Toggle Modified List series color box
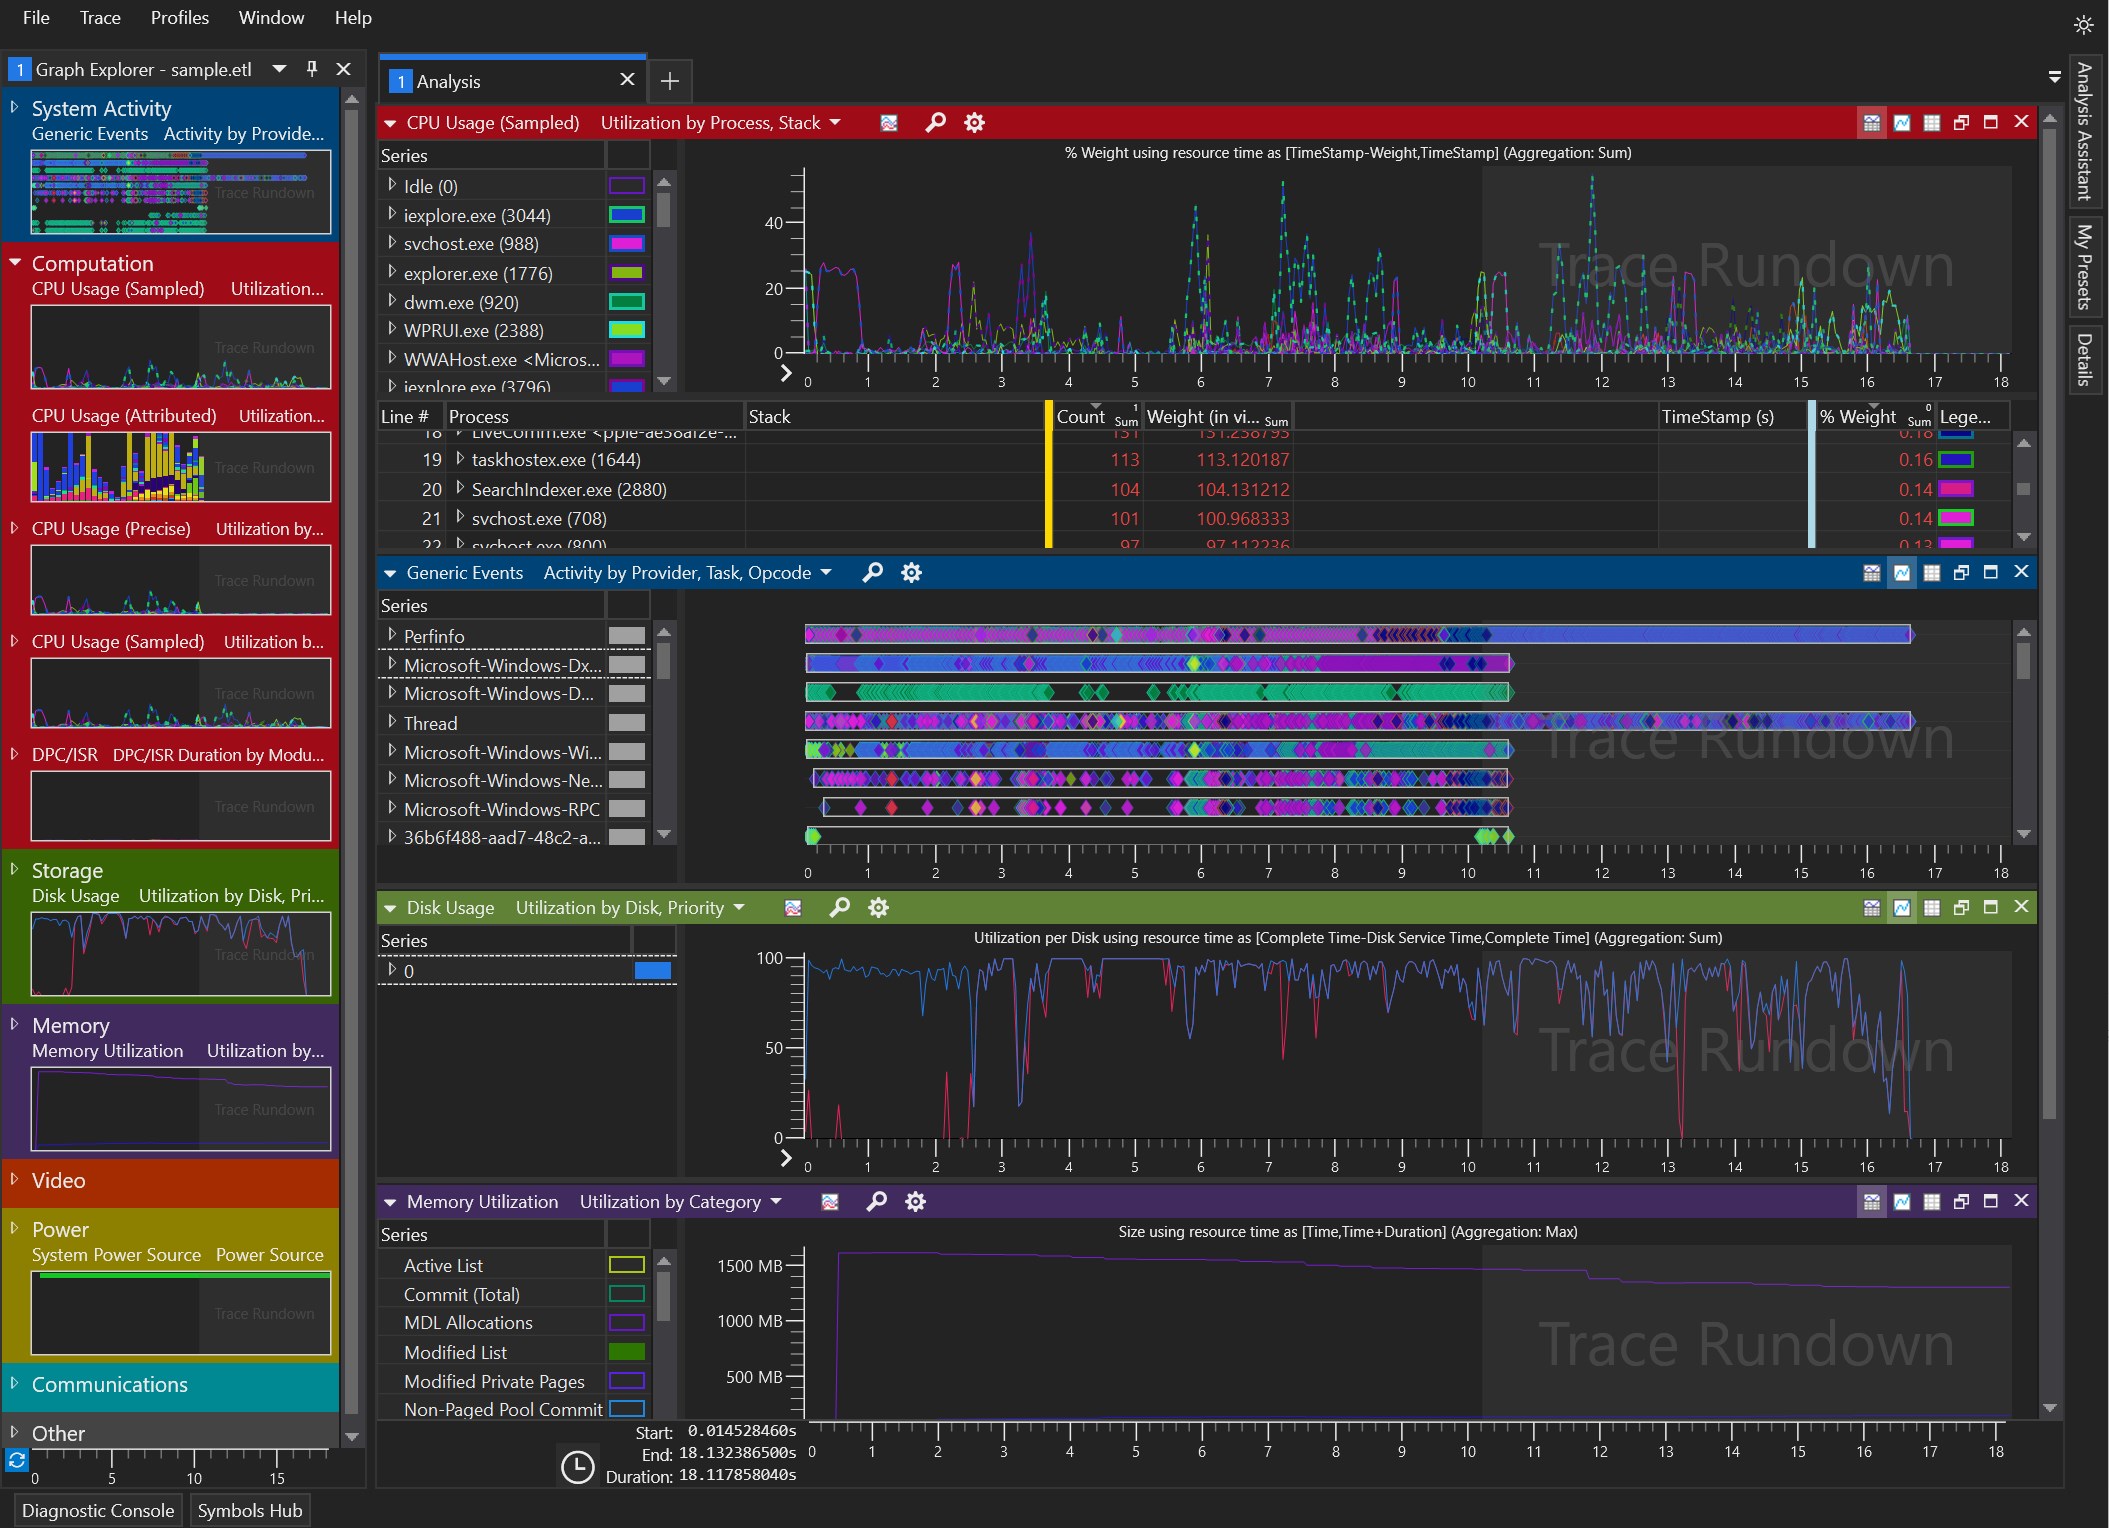This screenshot has height=1528, width=2109. 627,1352
